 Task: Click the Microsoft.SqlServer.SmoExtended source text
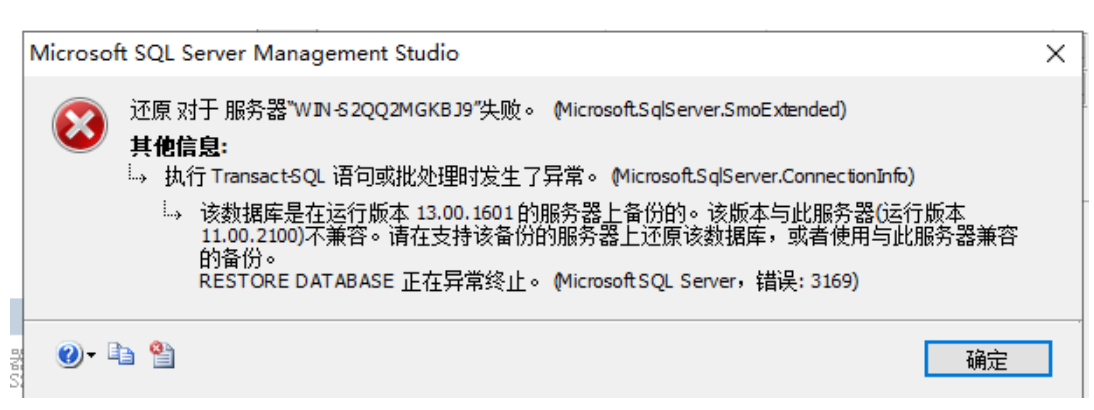pos(701,110)
